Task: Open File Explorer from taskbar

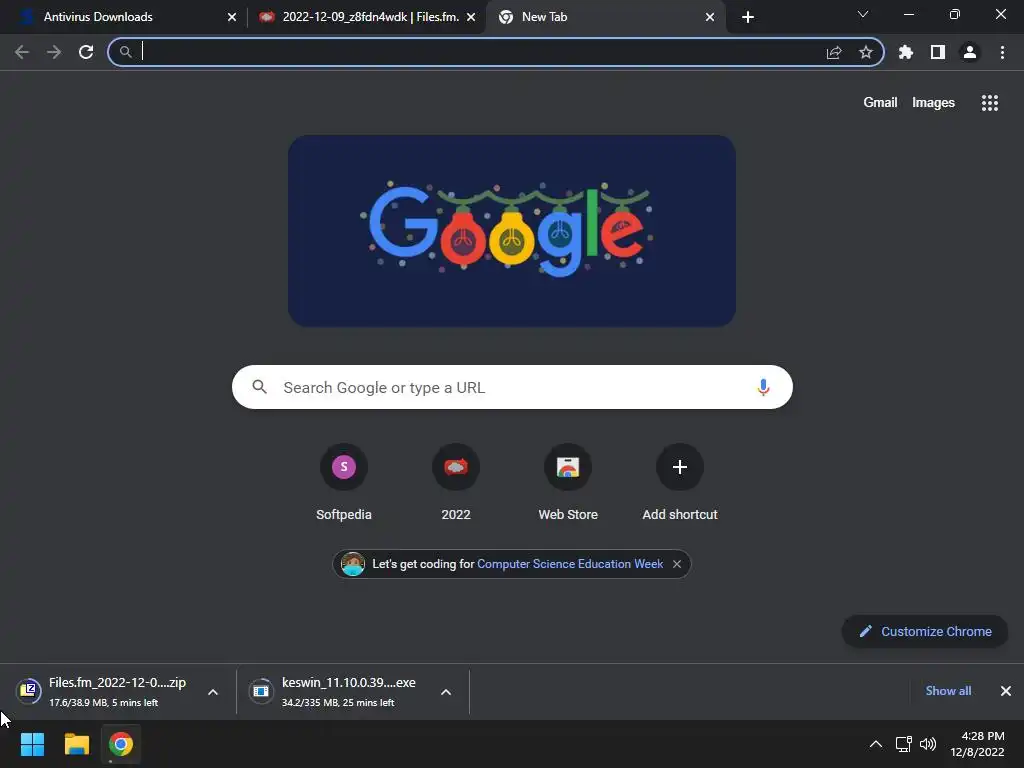Action: (76, 744)
